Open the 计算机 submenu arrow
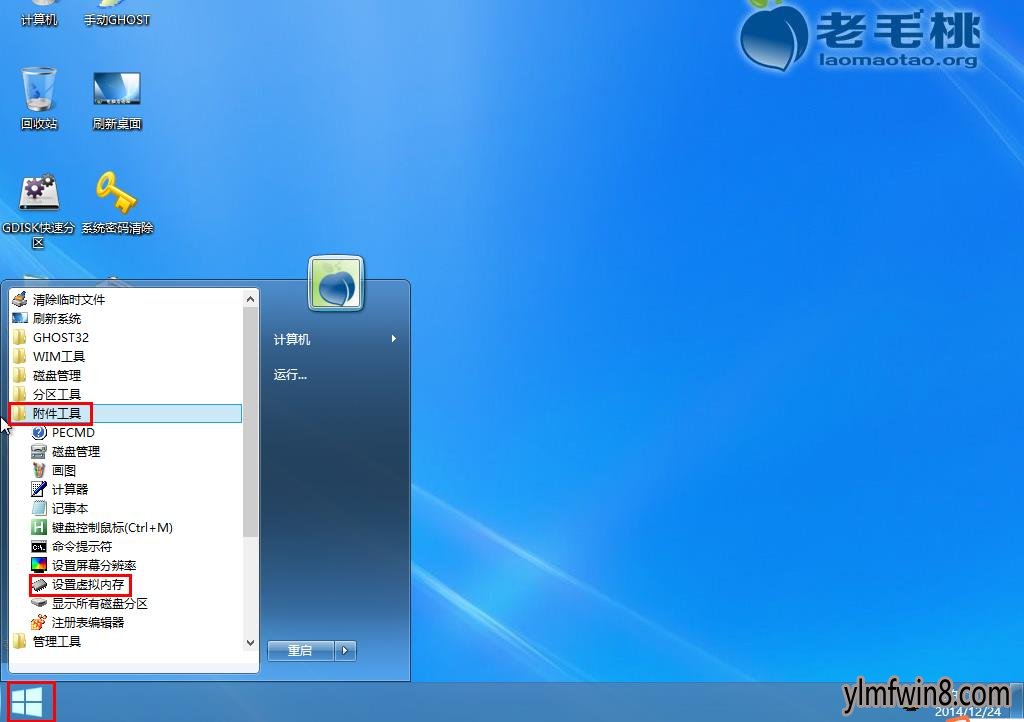Image resolution: width=1024 pixels, height=722 pixels. click(x=393, y=339)
